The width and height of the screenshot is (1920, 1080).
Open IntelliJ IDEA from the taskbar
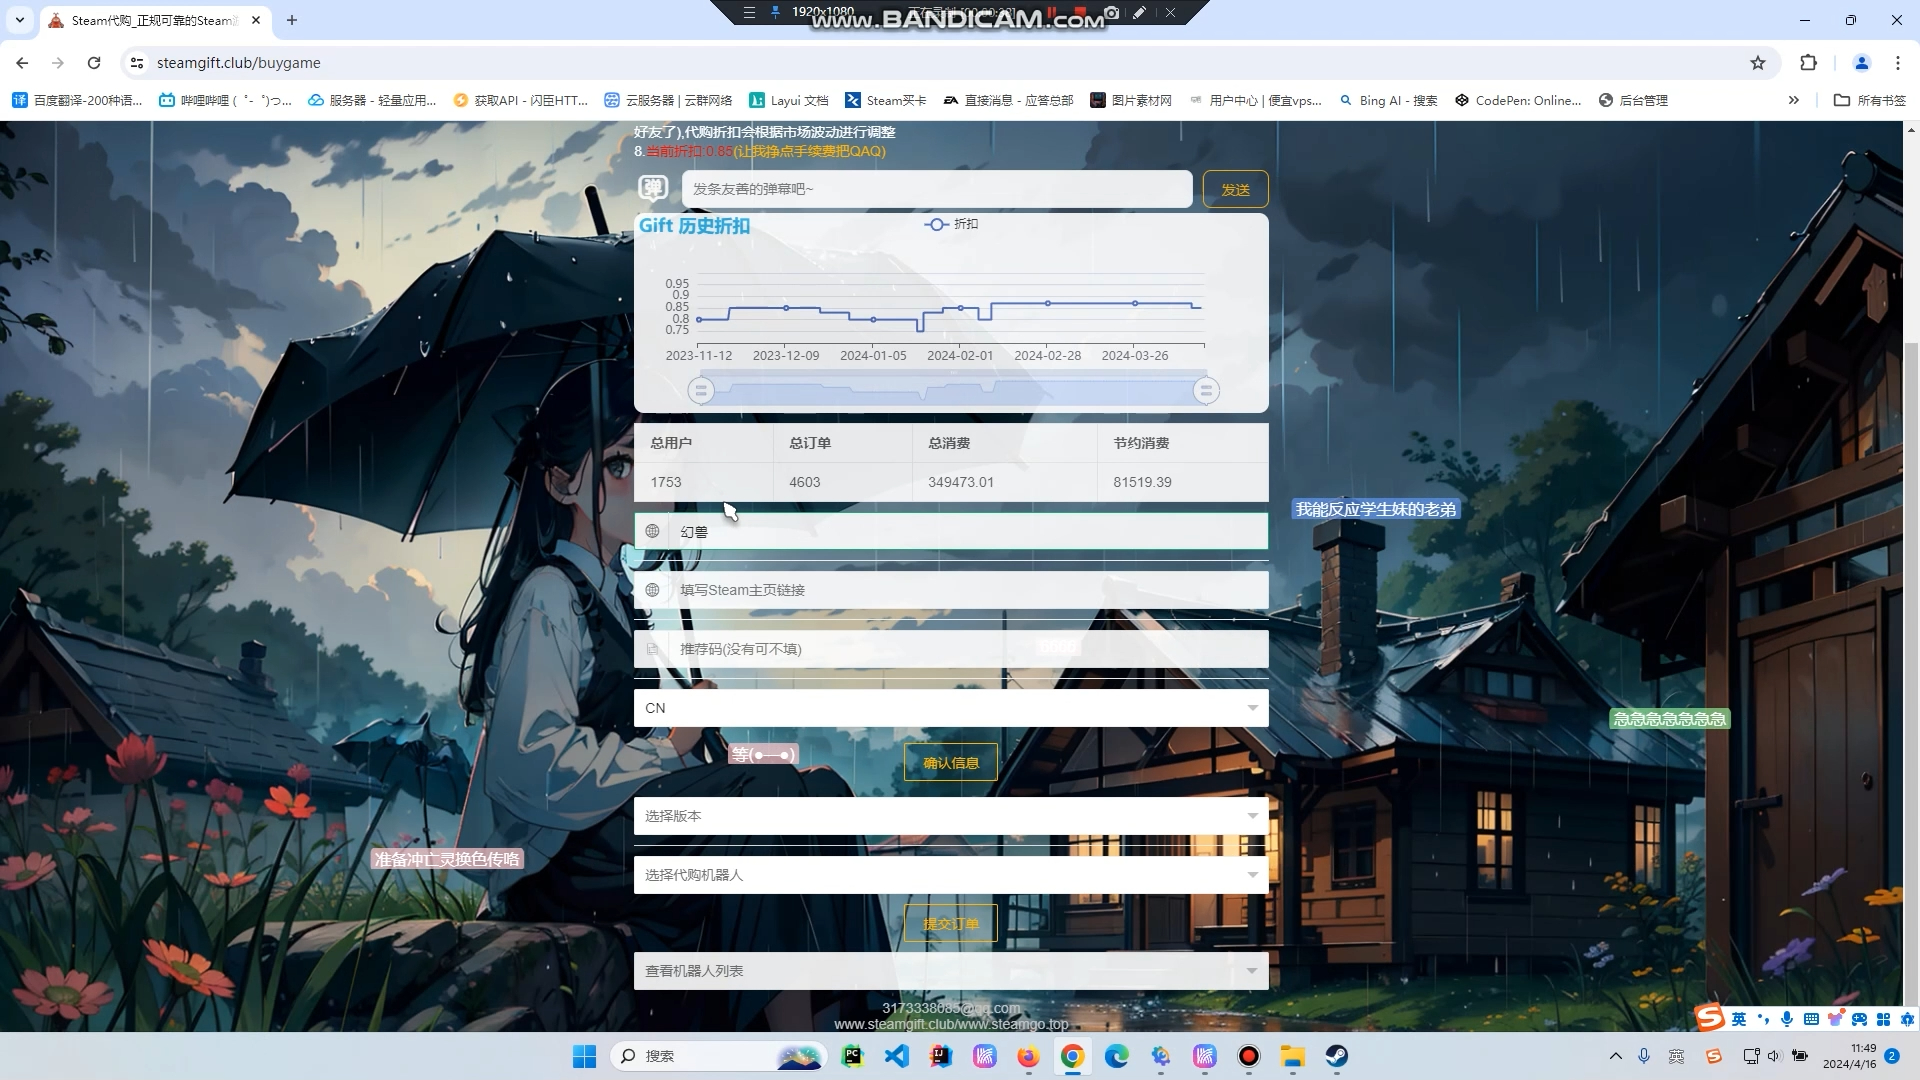(x=941, y=1056)
